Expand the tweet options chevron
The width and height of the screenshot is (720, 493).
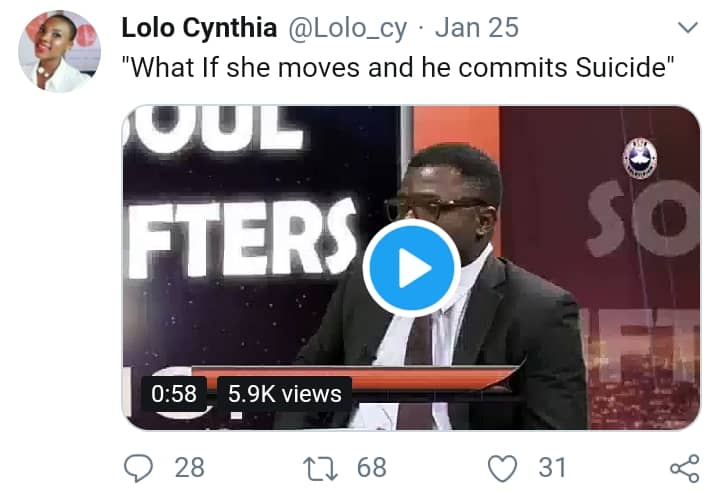pyautogui.click(x=688, y=27)
